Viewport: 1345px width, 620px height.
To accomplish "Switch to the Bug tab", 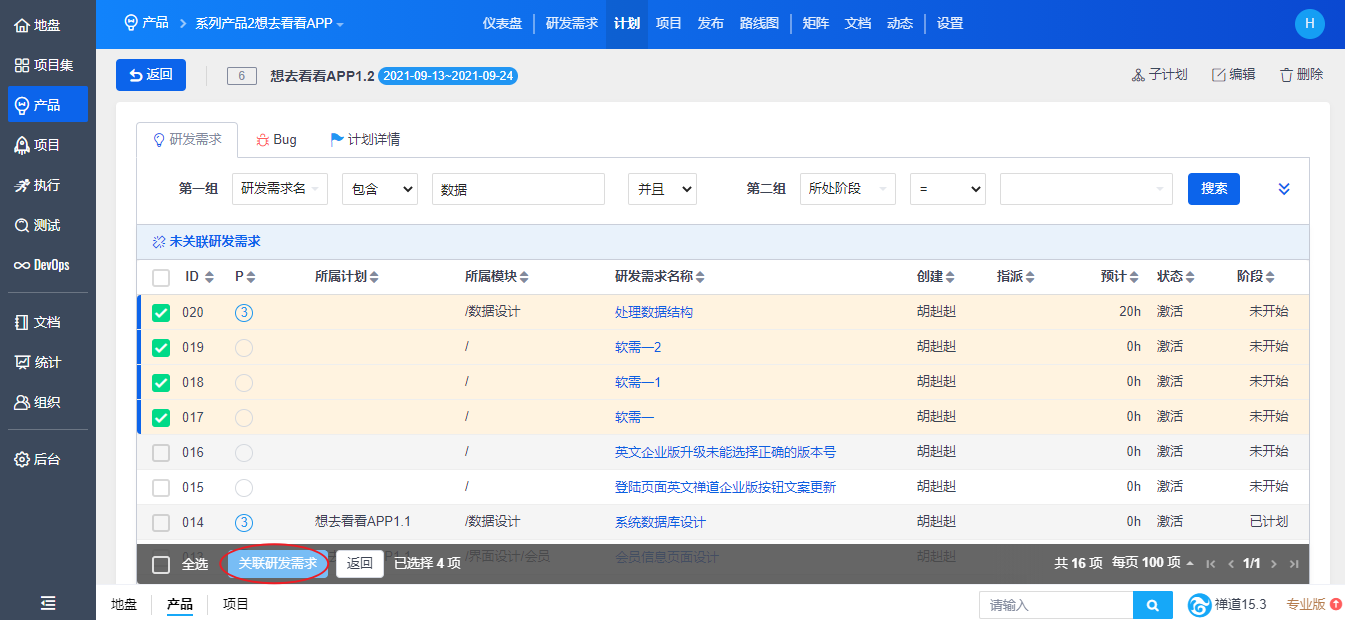I will pyautogui.click(x=276, y=140).
